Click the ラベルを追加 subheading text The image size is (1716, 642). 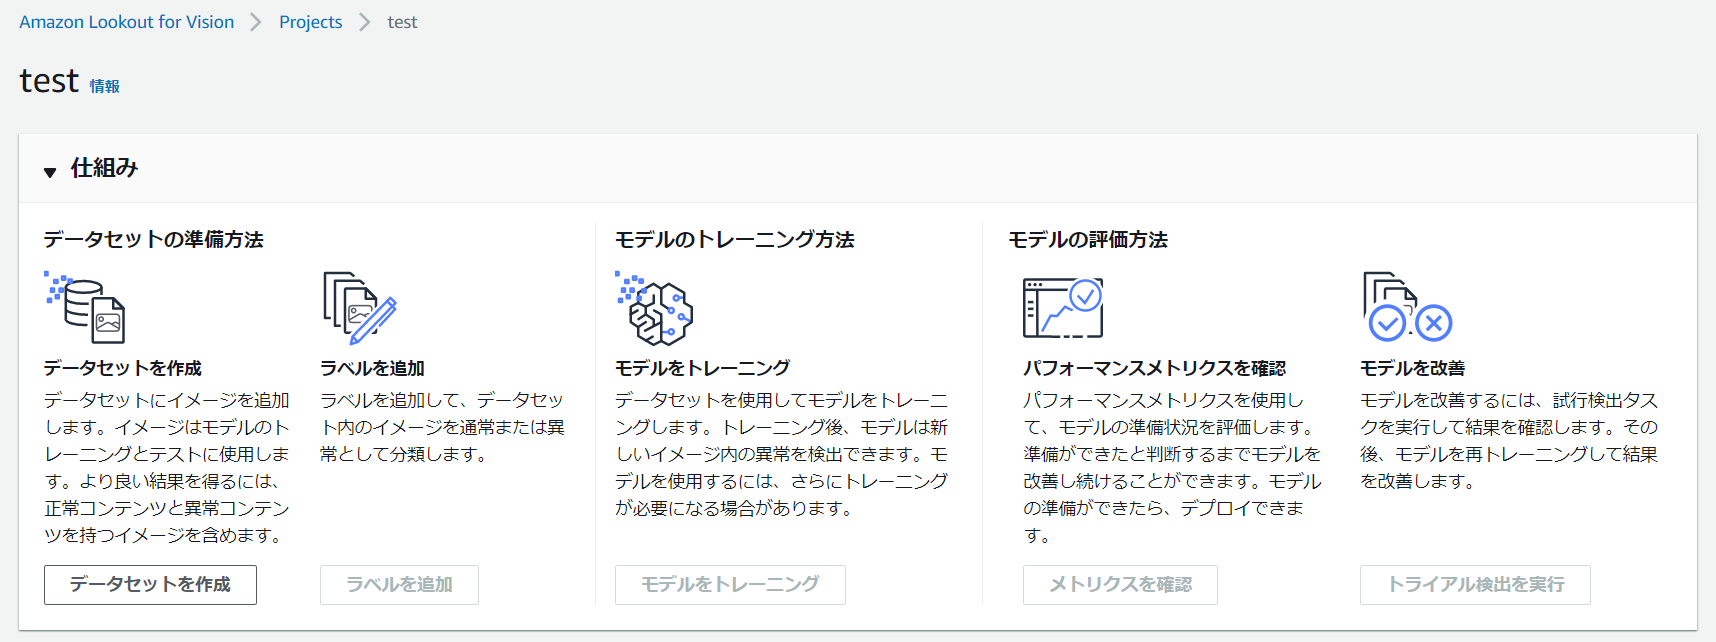(373, 368)
